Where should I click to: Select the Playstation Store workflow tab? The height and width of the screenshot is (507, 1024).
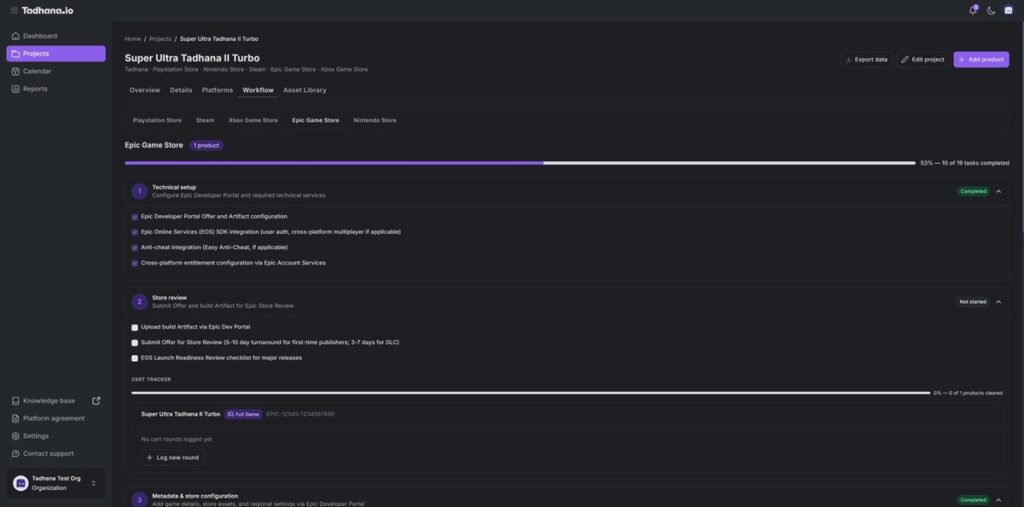pos(157,120)
